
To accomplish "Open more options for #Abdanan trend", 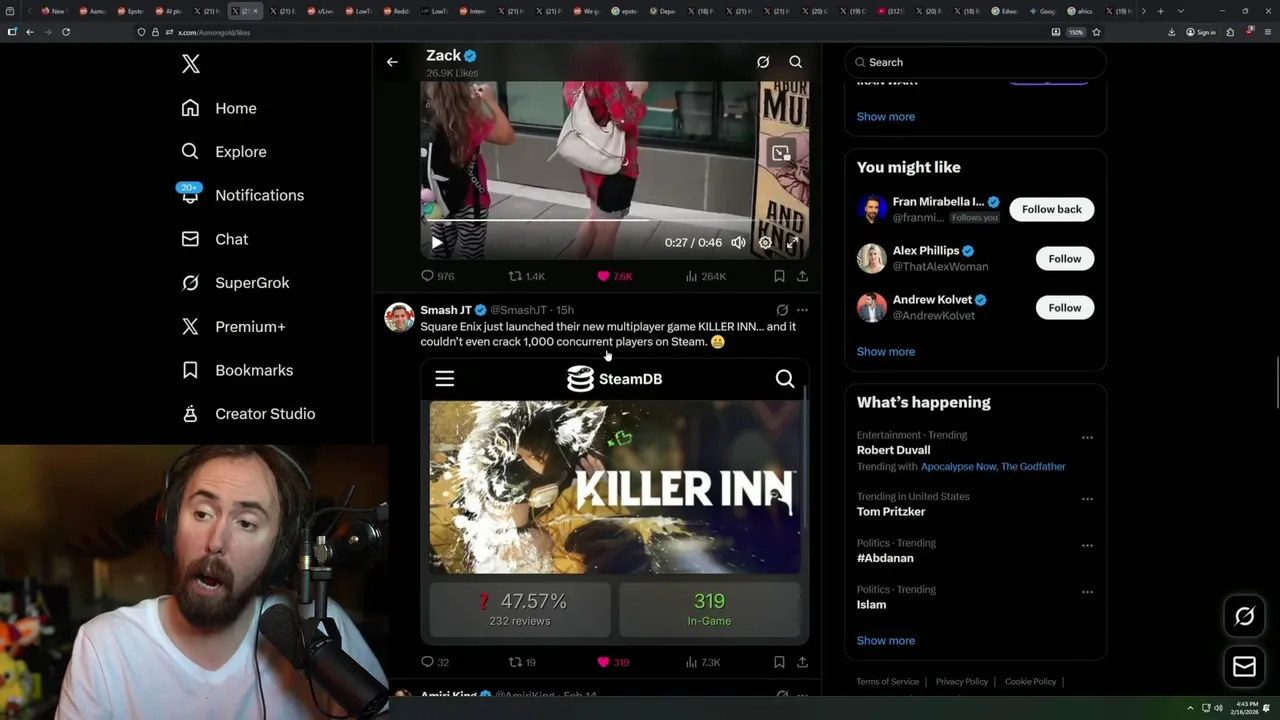I will click(1087, 546).
